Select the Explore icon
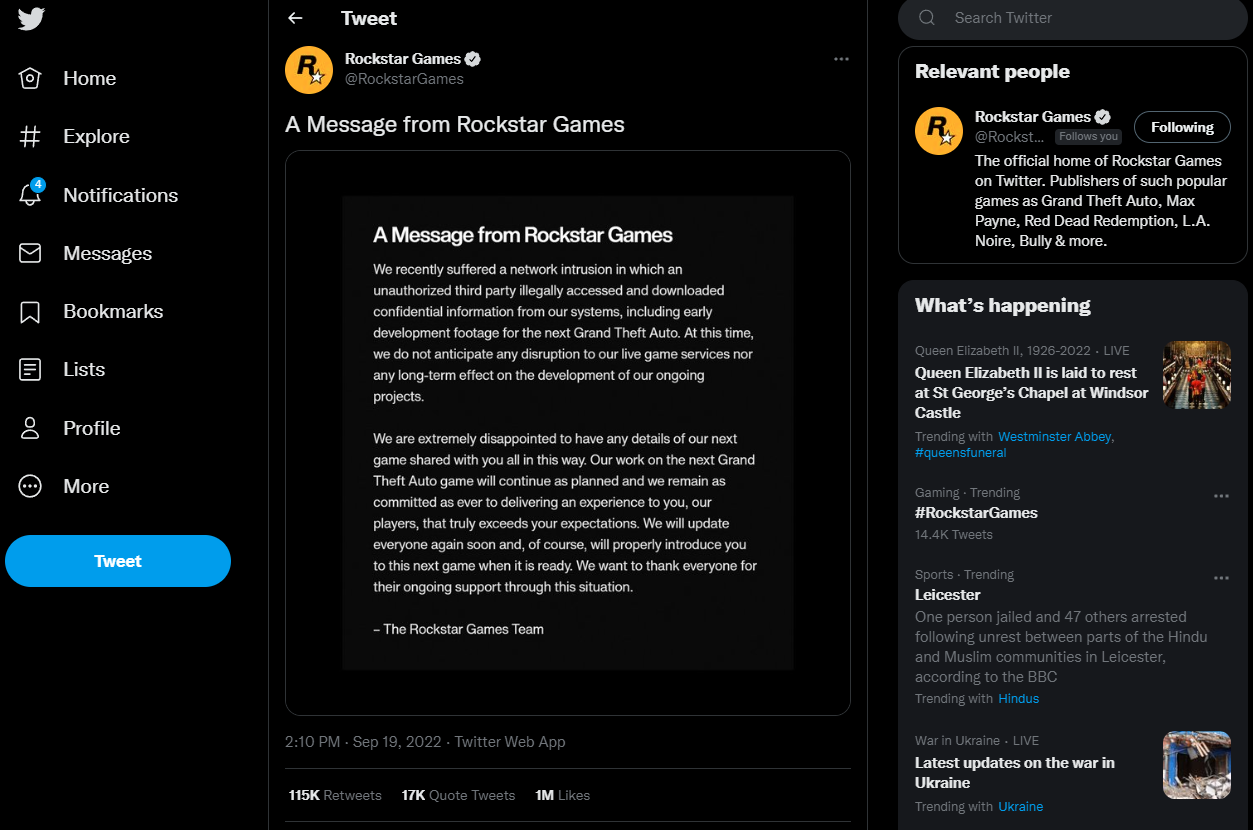Image resolution: width=1253 pixels, height=830 pixels. pos(96,136)
